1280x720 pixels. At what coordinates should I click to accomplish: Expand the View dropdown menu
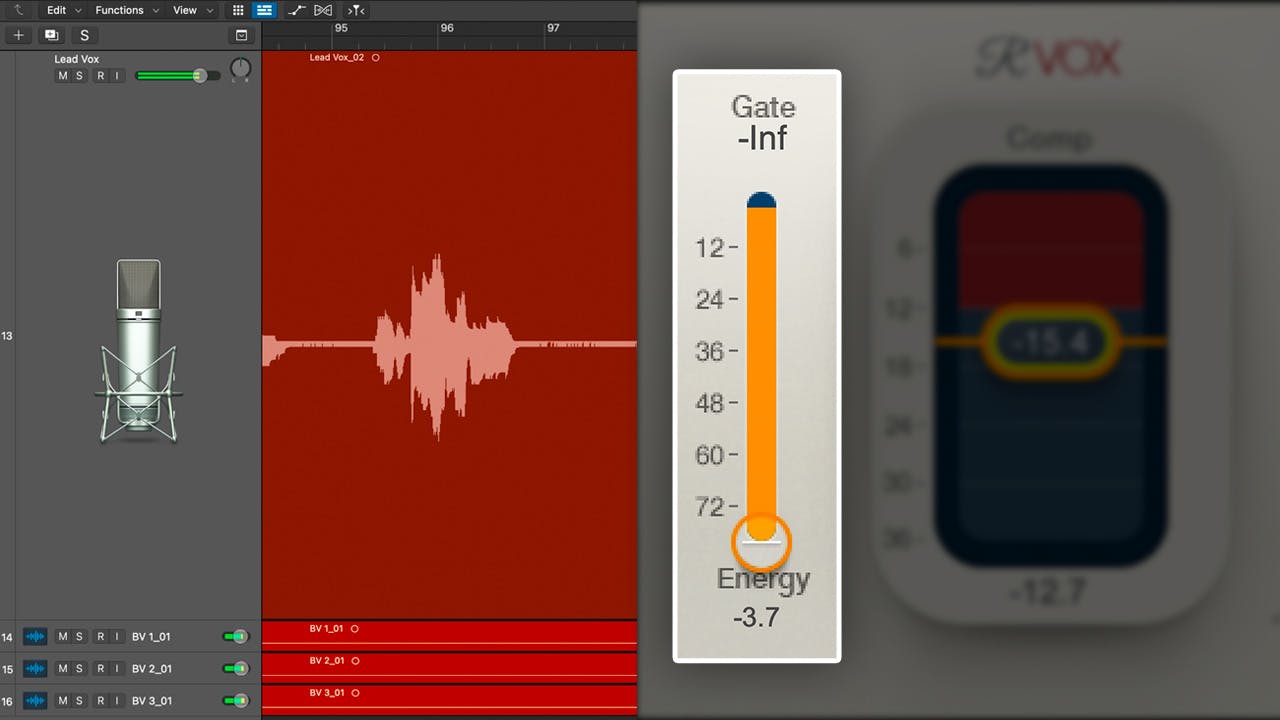click(192, 10)
